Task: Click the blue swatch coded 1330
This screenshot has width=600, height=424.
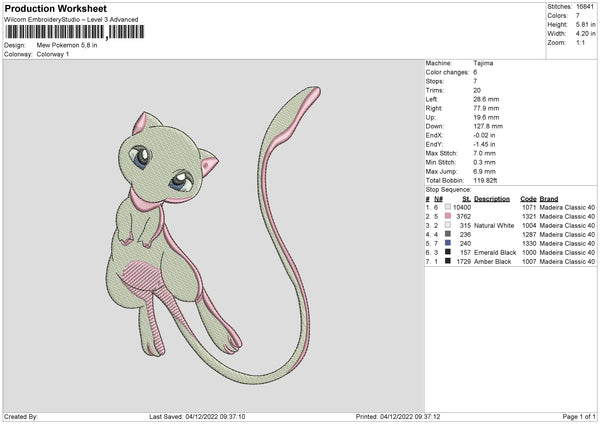Action: tap(448, 243)
